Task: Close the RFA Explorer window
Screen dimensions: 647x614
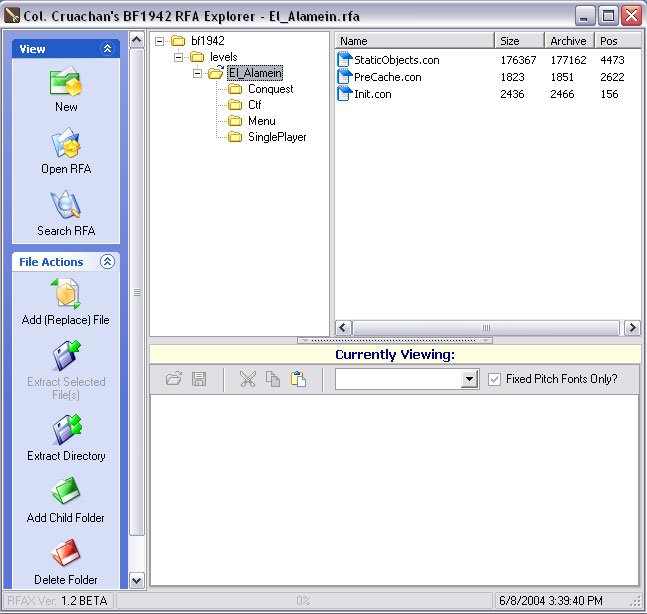Action: (631, 16)
